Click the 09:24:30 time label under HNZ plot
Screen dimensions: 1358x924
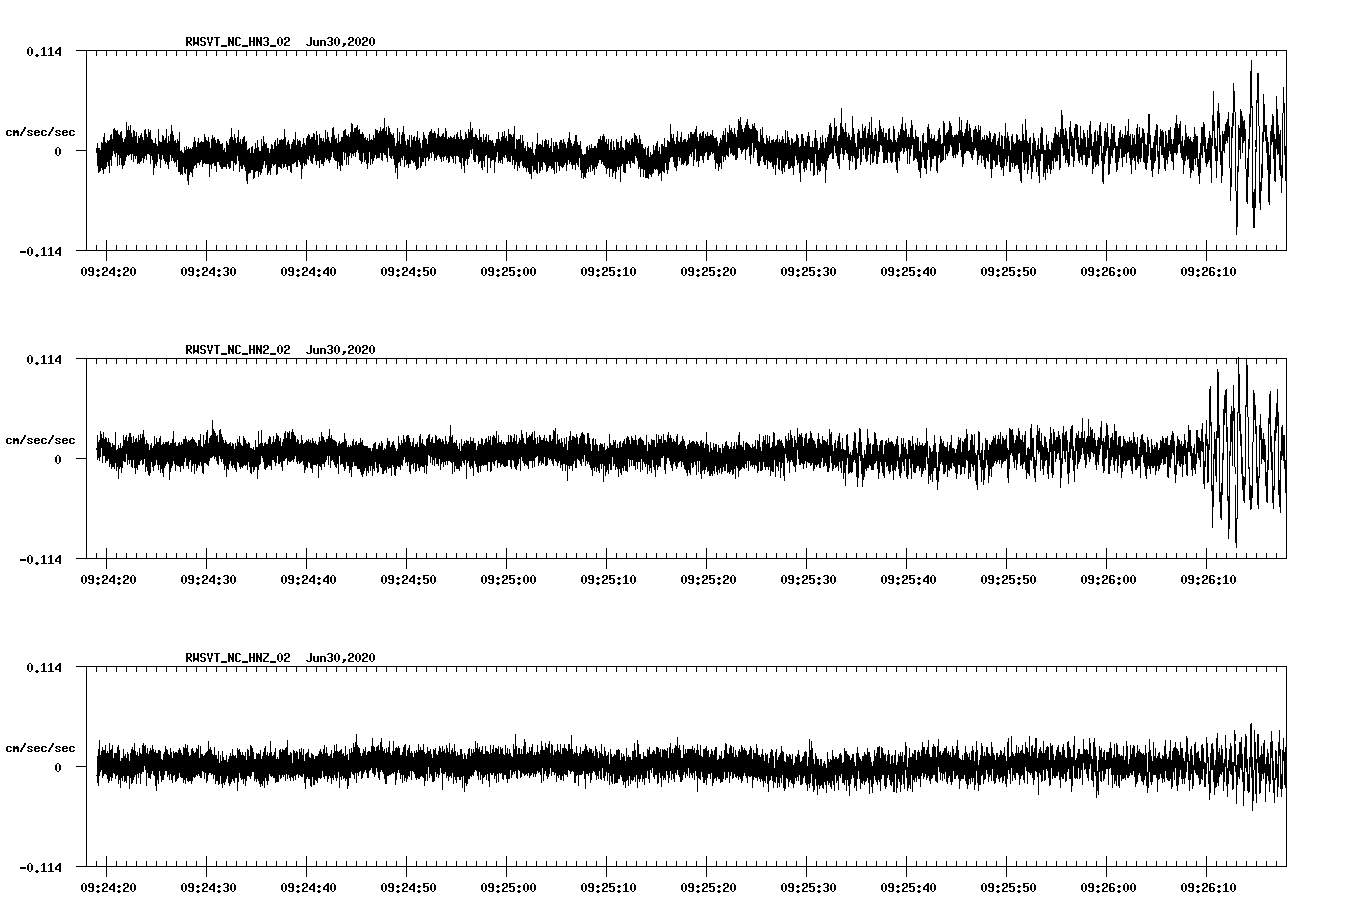208,887
